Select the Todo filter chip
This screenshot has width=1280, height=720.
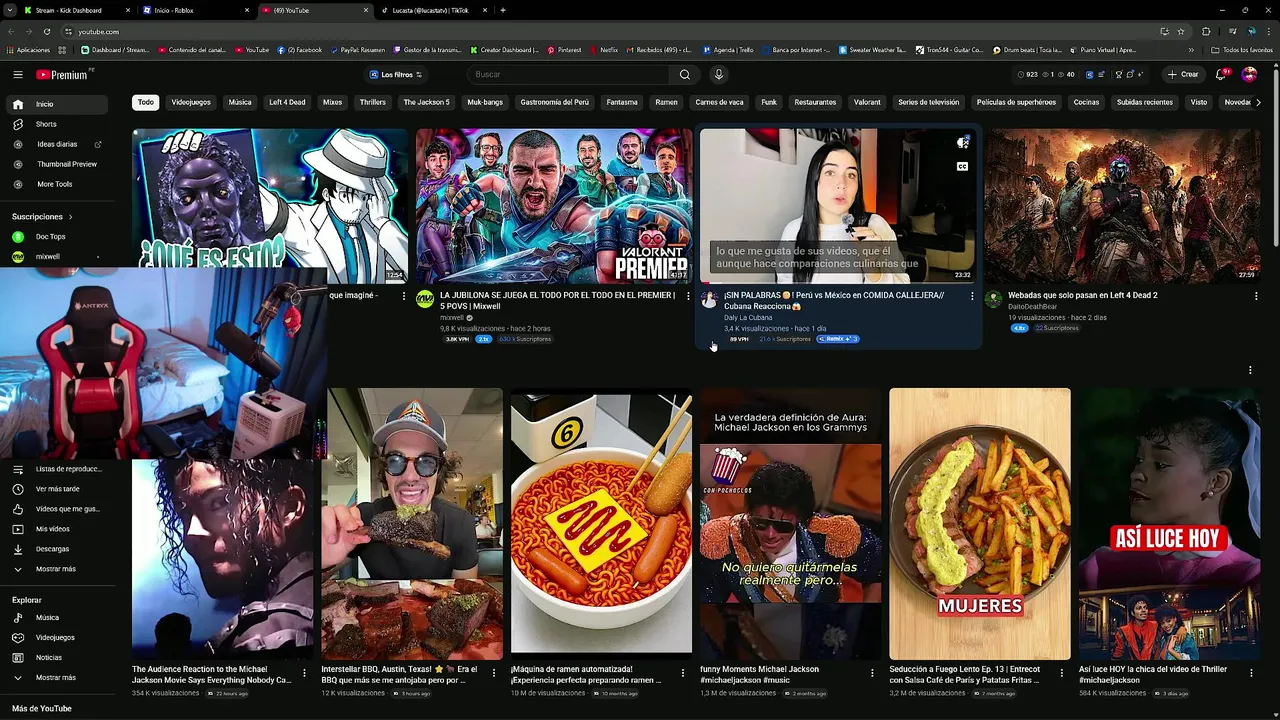click(x=146, y=102)
